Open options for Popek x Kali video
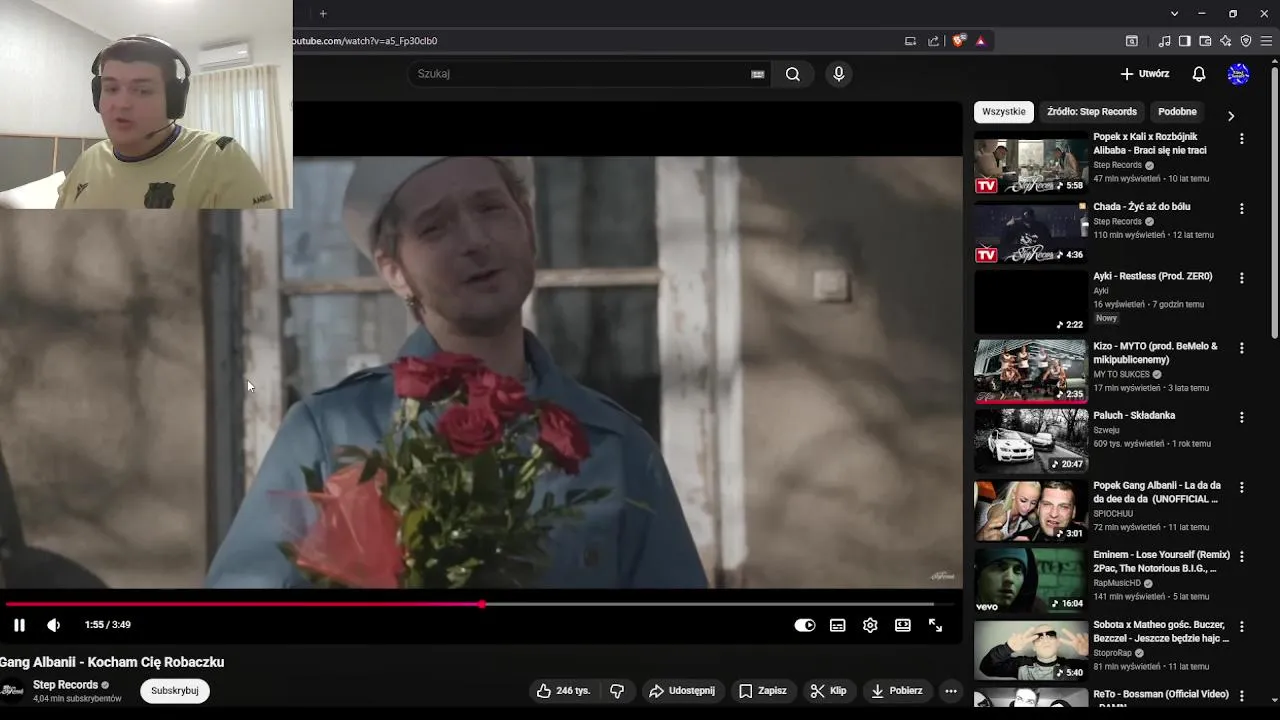 point(1242,139)
